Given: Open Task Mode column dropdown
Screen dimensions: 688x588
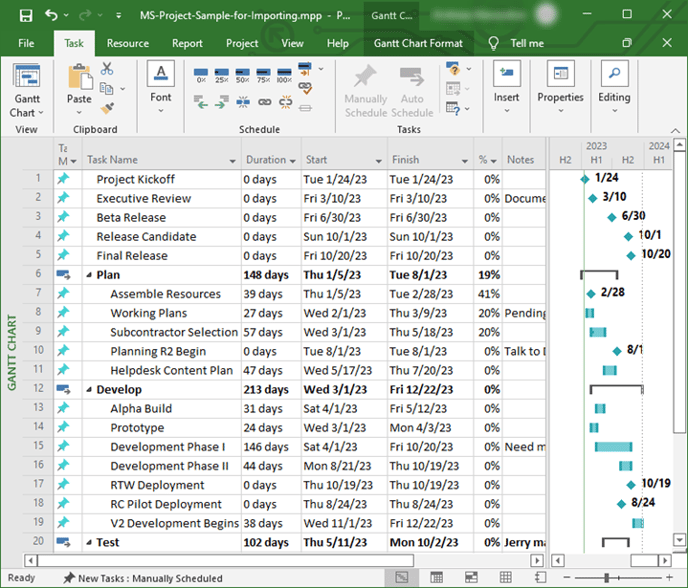Looking at the screenshot, I should click(x=73, y=161).
